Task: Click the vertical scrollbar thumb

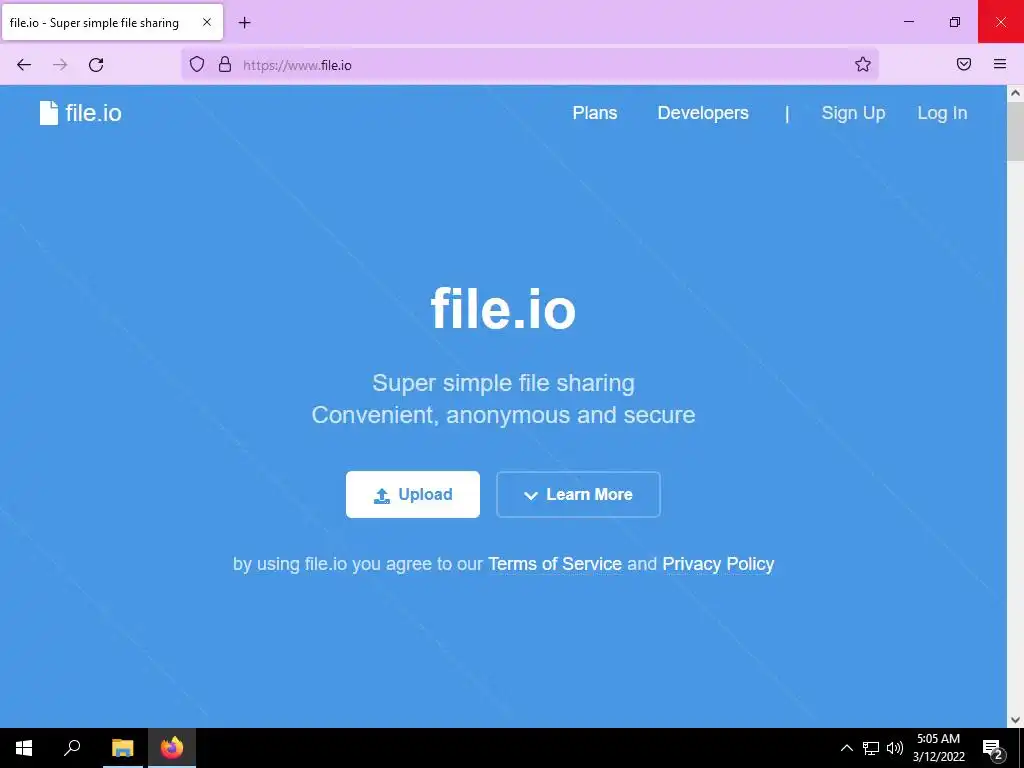Action: [1015, 131]
